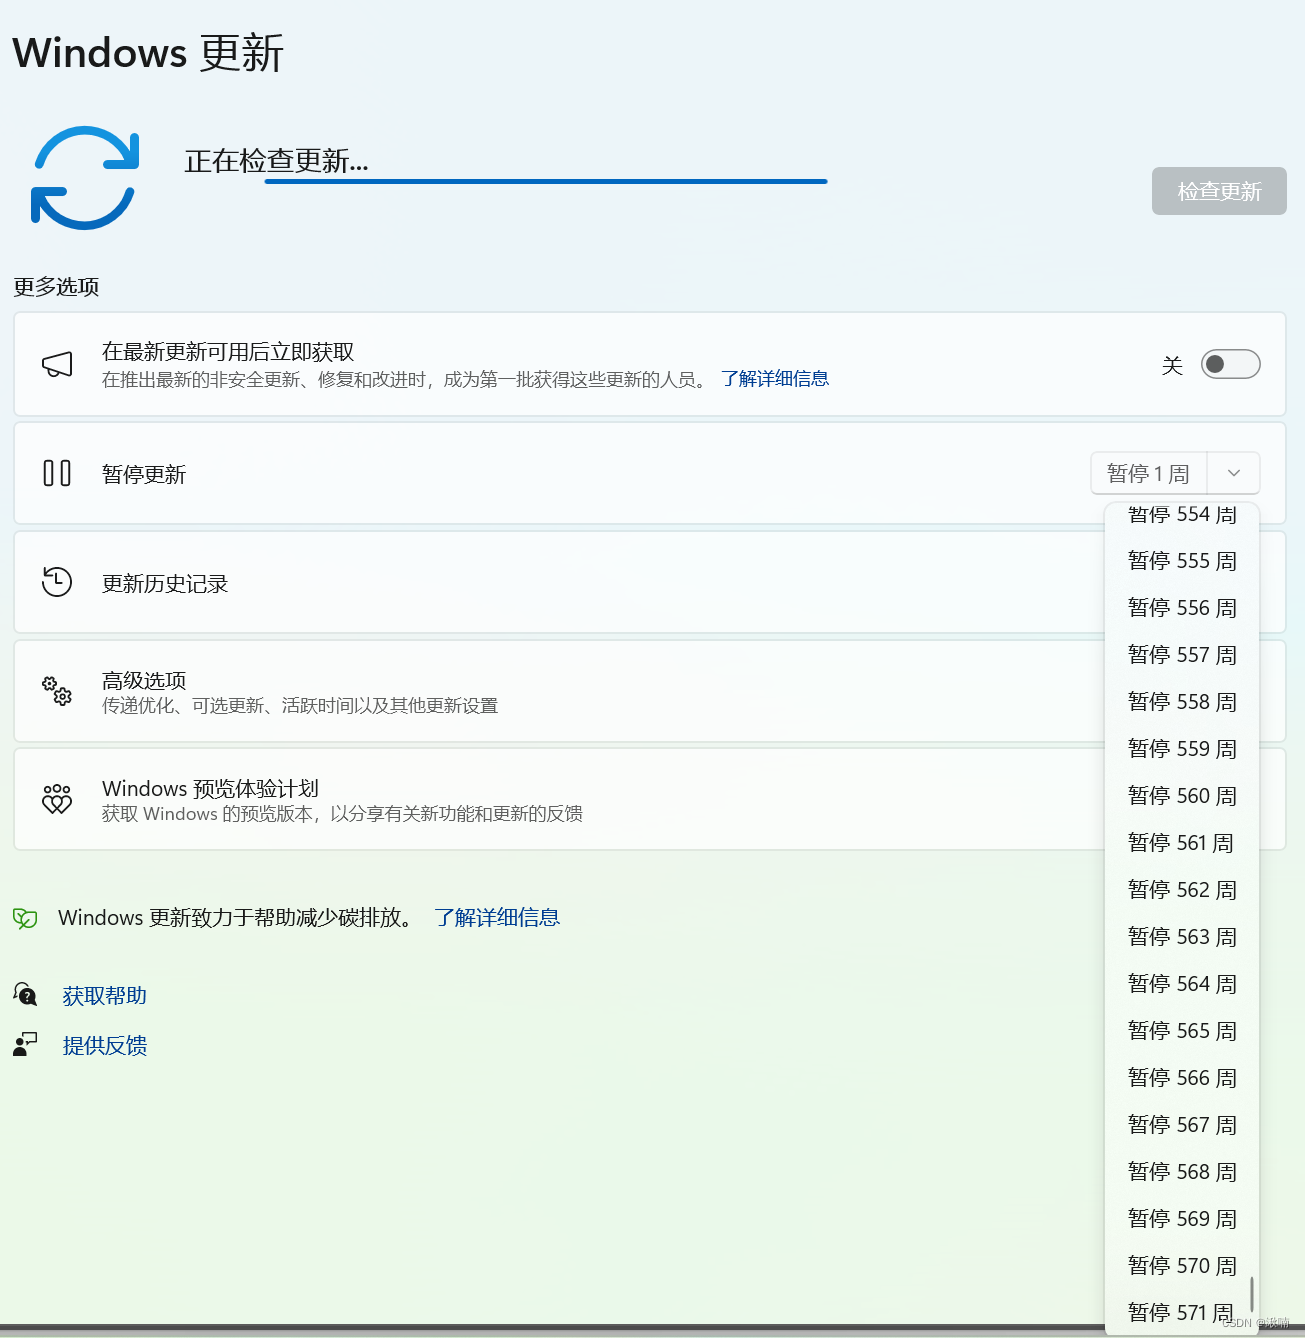Open 了解详细信息 link beside update description

tap(775, 379)
